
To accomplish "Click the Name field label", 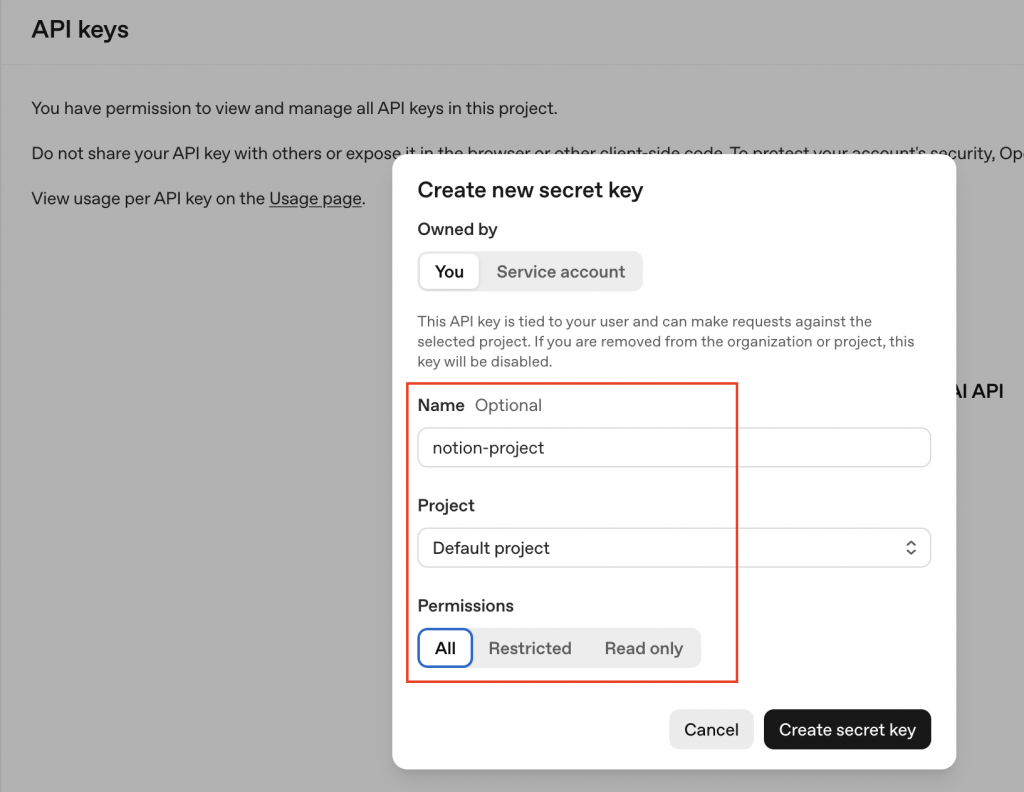I will point(441,405).
